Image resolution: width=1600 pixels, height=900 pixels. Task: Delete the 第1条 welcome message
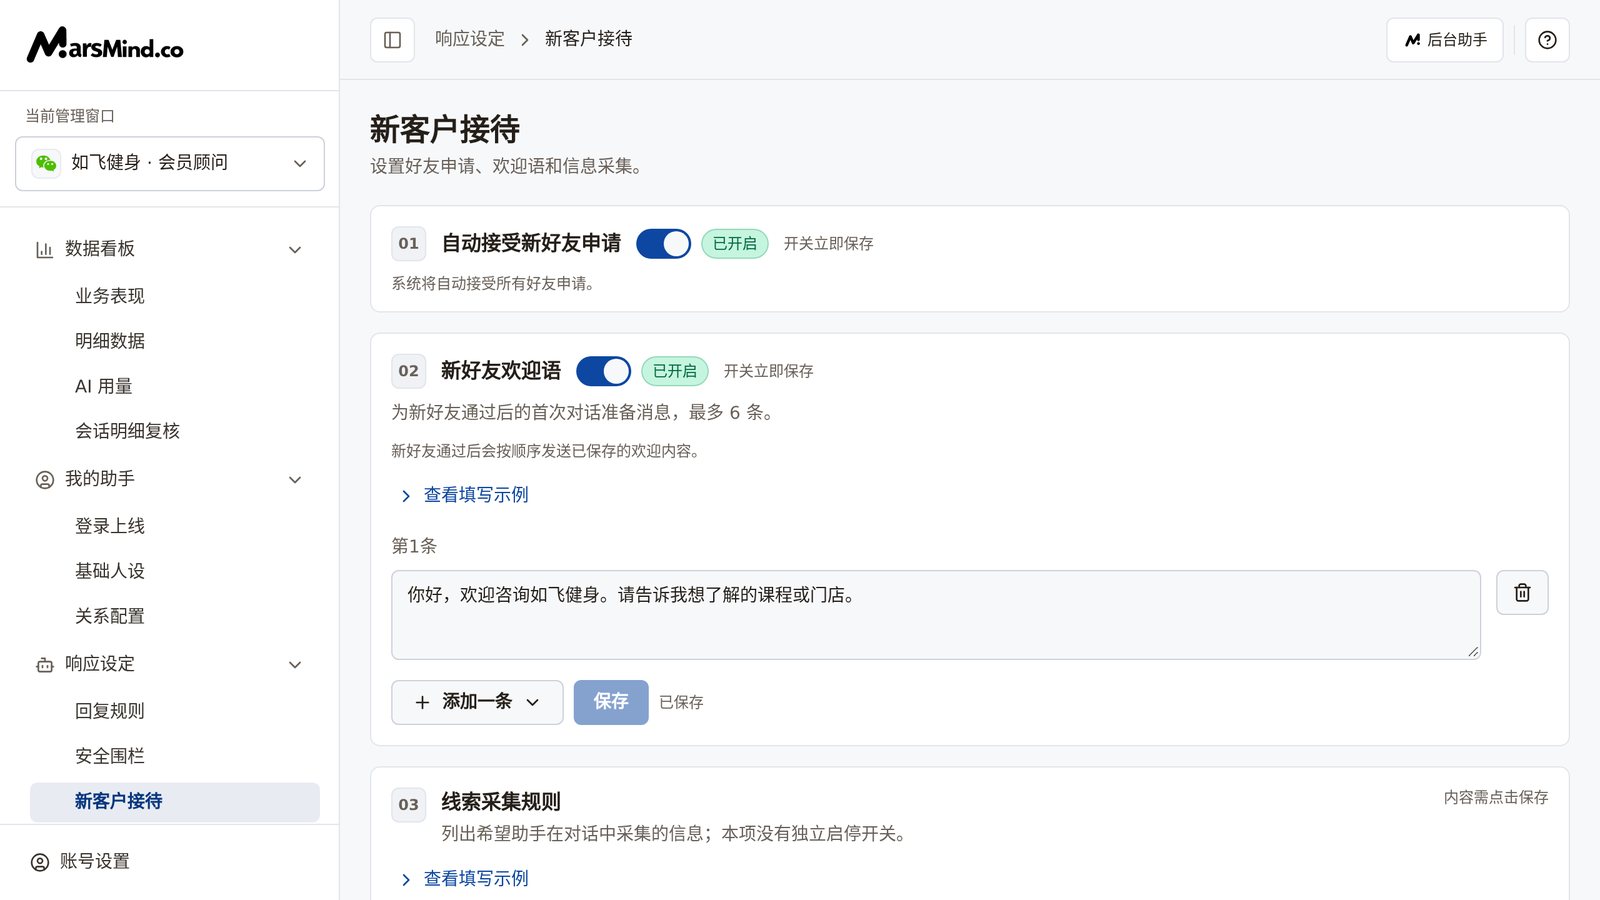coord(1522,593)
